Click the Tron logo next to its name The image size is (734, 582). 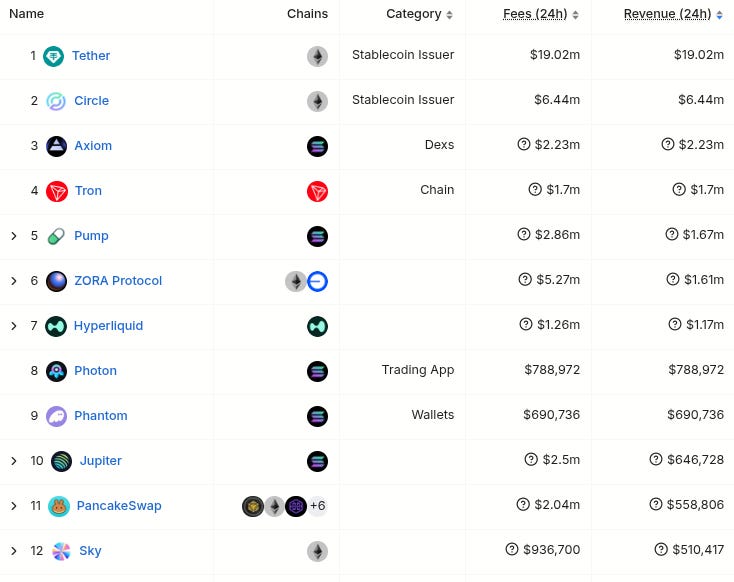click(57, 191)
